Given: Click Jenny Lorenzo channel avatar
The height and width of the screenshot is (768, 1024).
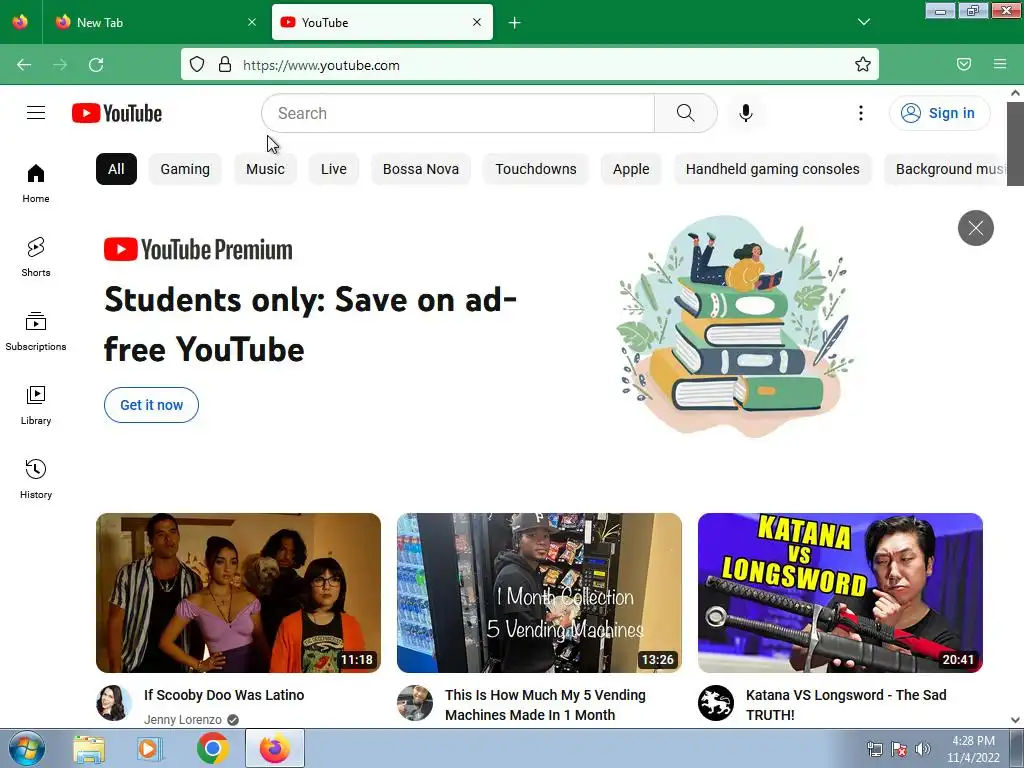Looking at the screenshot, I should [114, 703].
